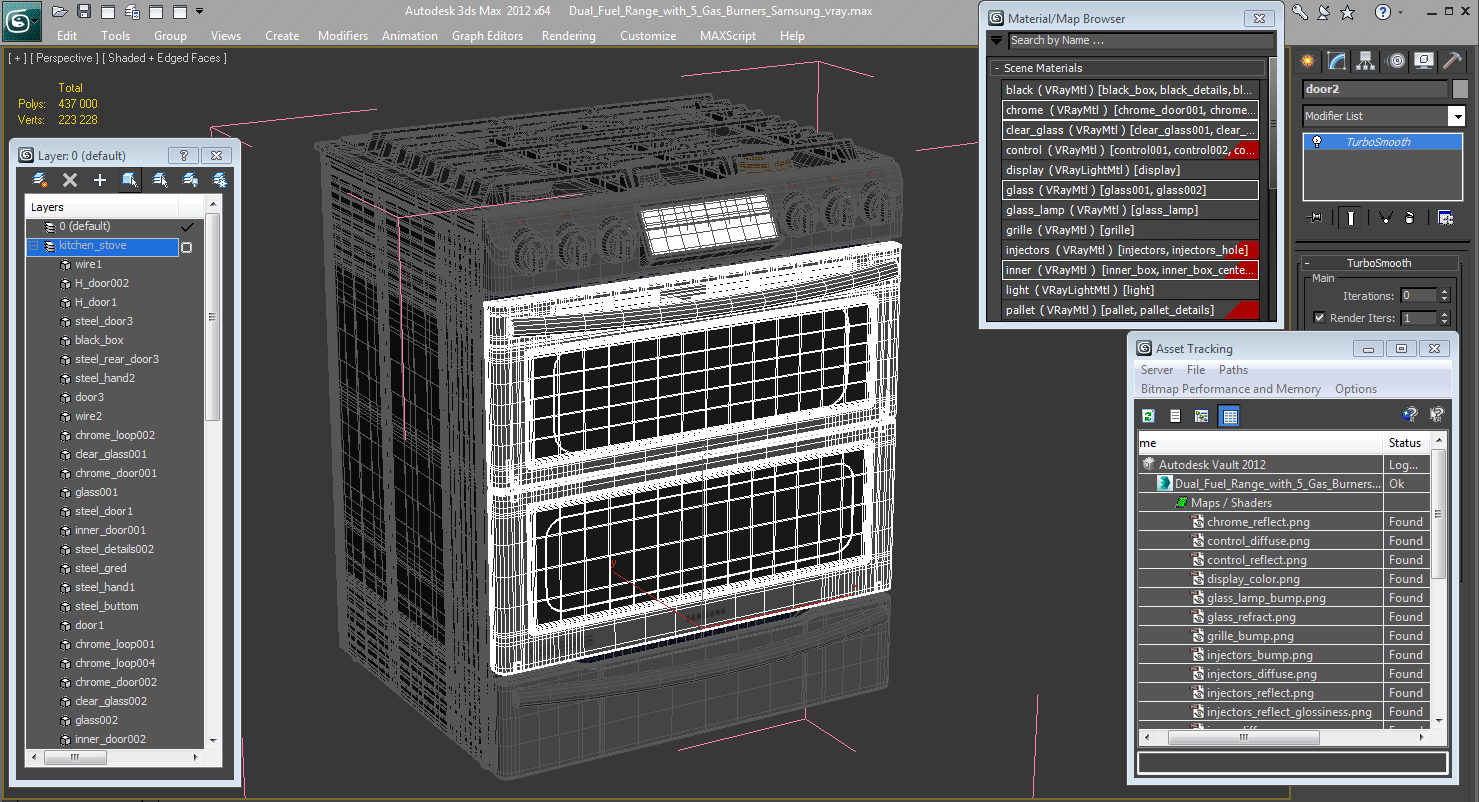The width and height of the screenshot is (1479, 802).
Task: Toggle the kitchen_stove layer current box
Action: 186,246
